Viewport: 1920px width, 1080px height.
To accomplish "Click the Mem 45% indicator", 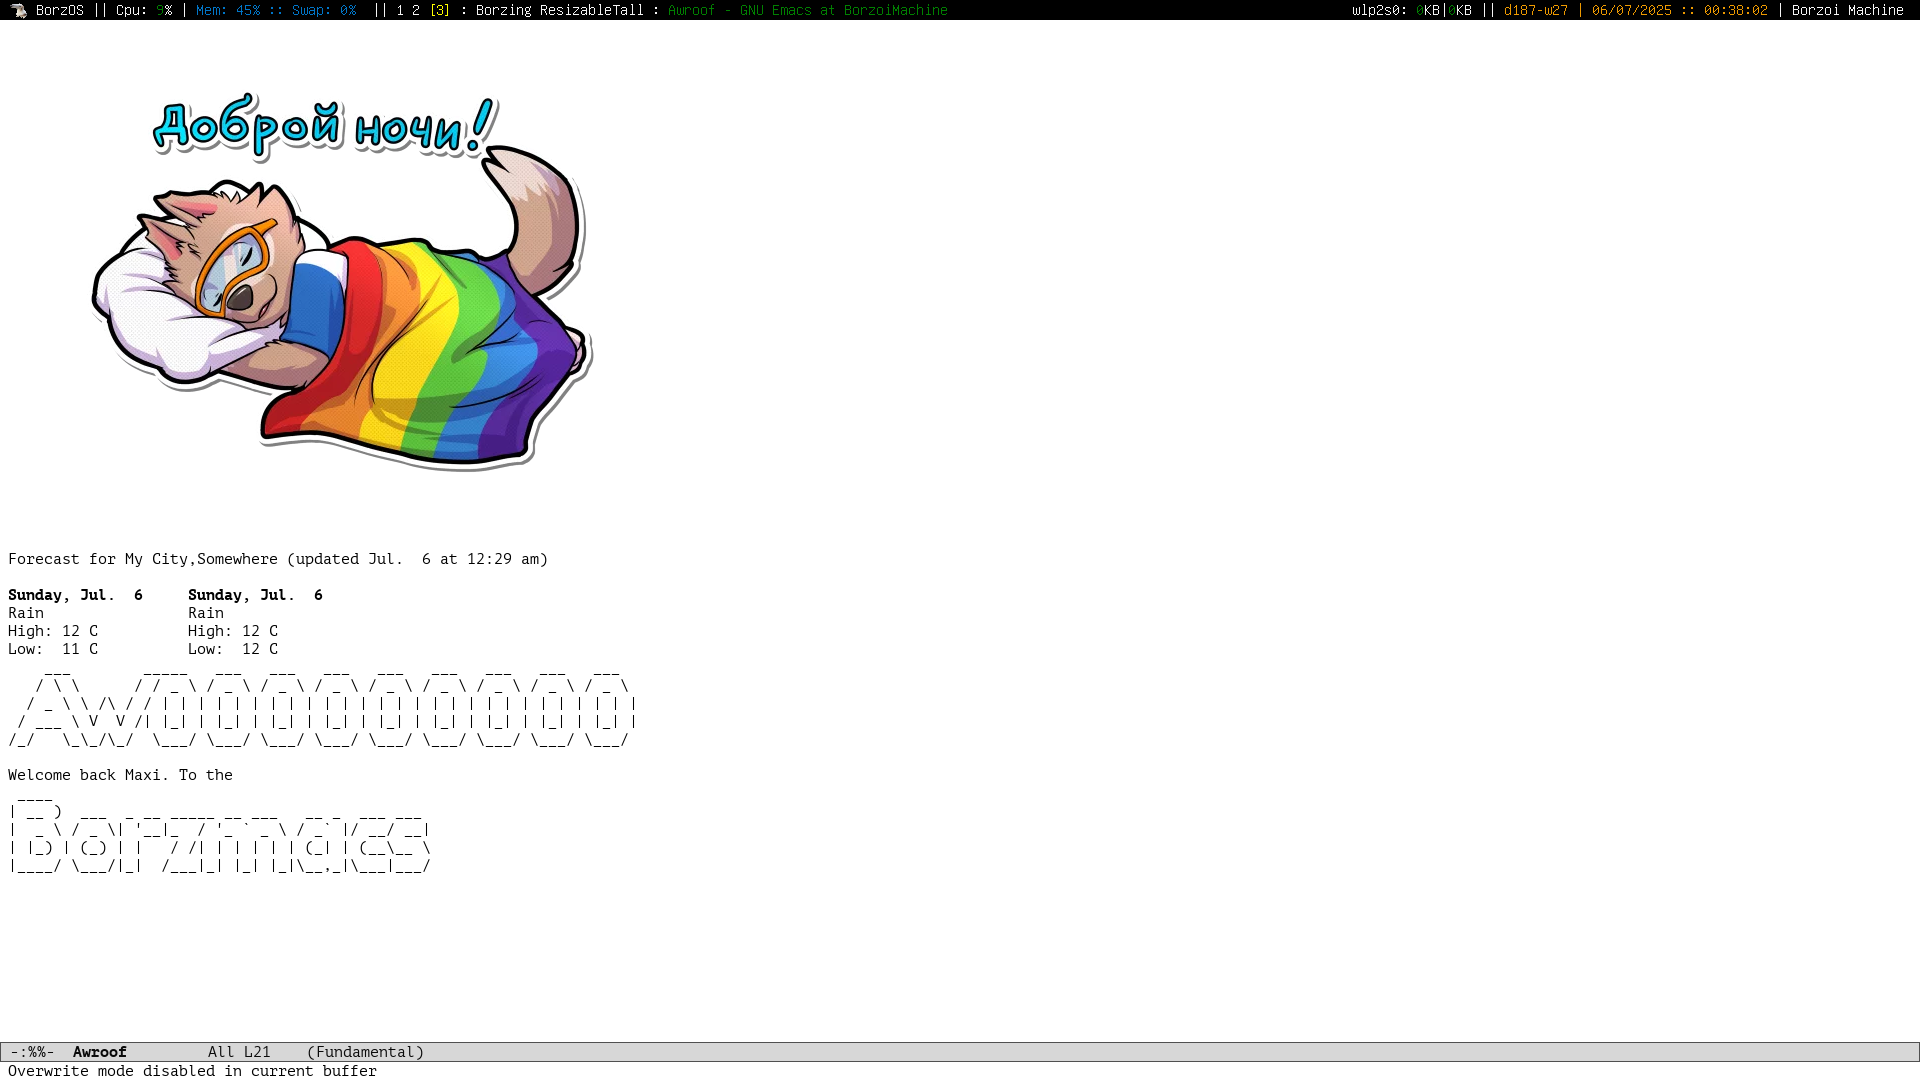I will pyautogui.click(x=228, y=10).
